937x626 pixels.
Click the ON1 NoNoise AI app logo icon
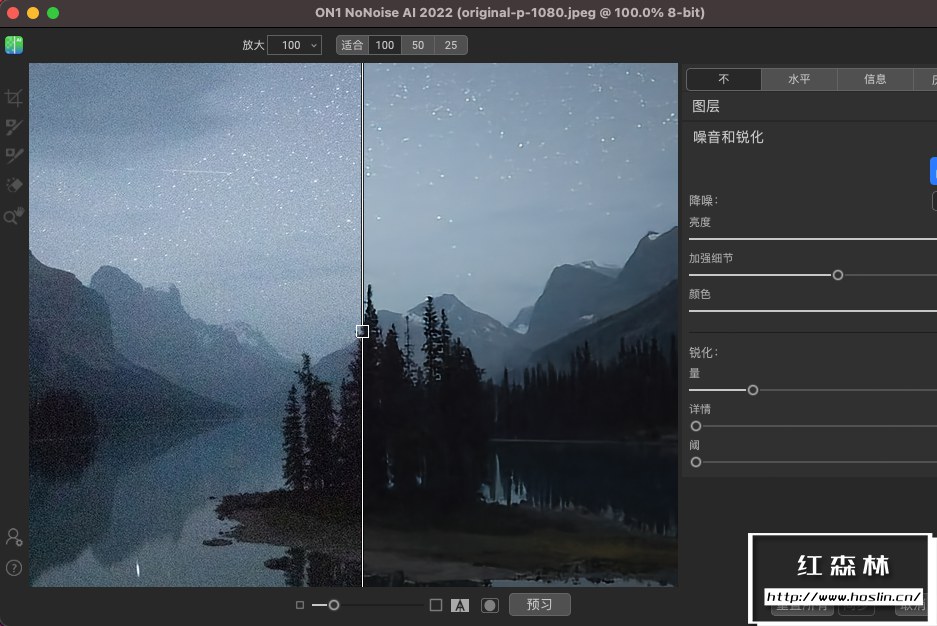(x=14, y=45)
